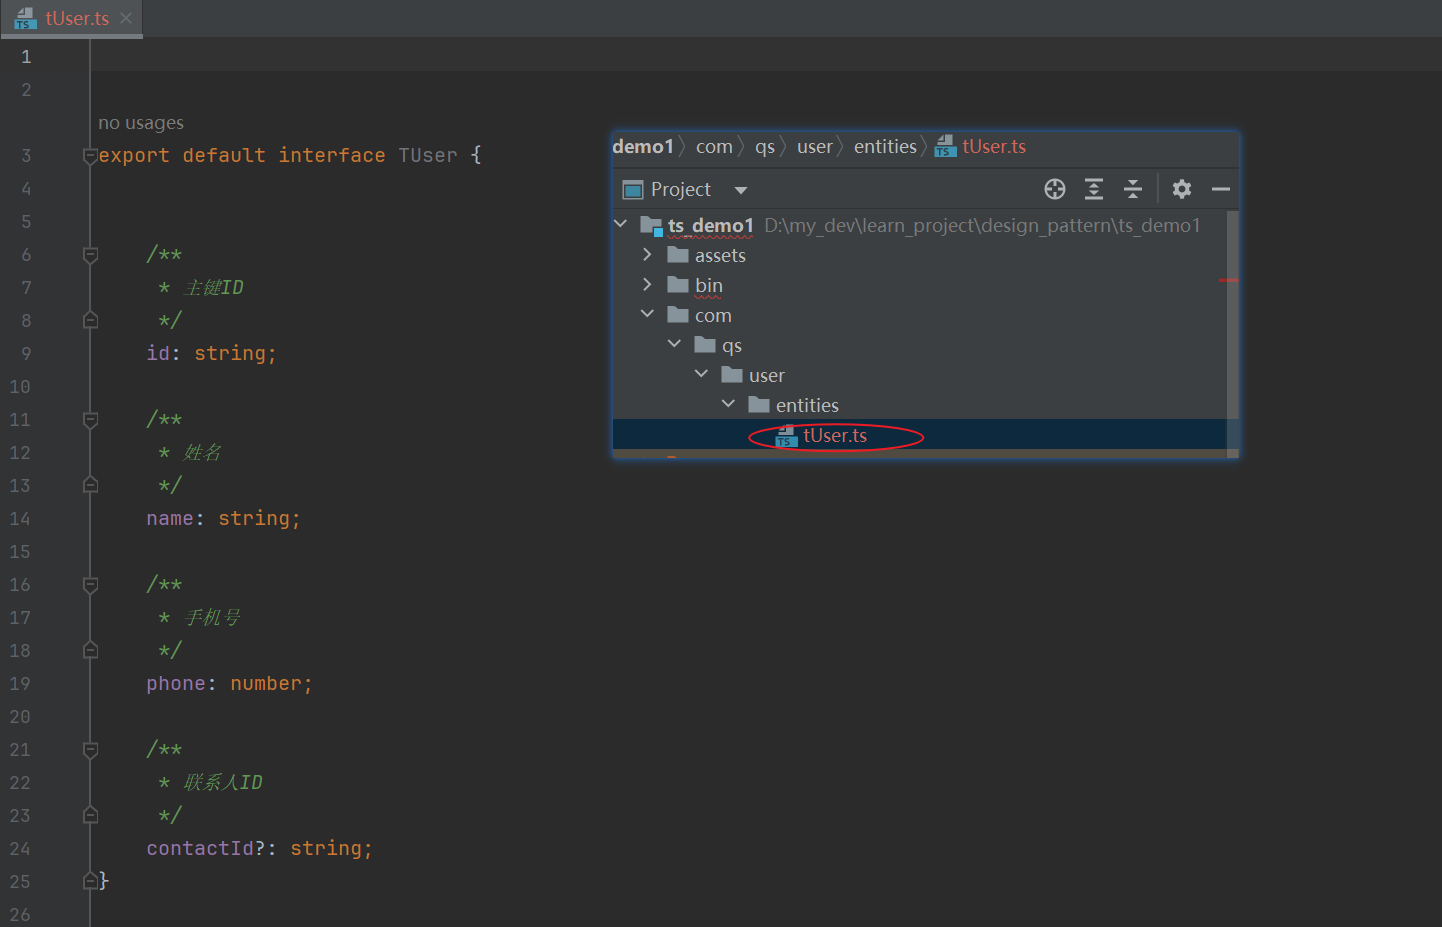The width and height of the screenshot is (1442, 927).
Task: Hide the Project panel with minus icon
Action: (1221, 189)
